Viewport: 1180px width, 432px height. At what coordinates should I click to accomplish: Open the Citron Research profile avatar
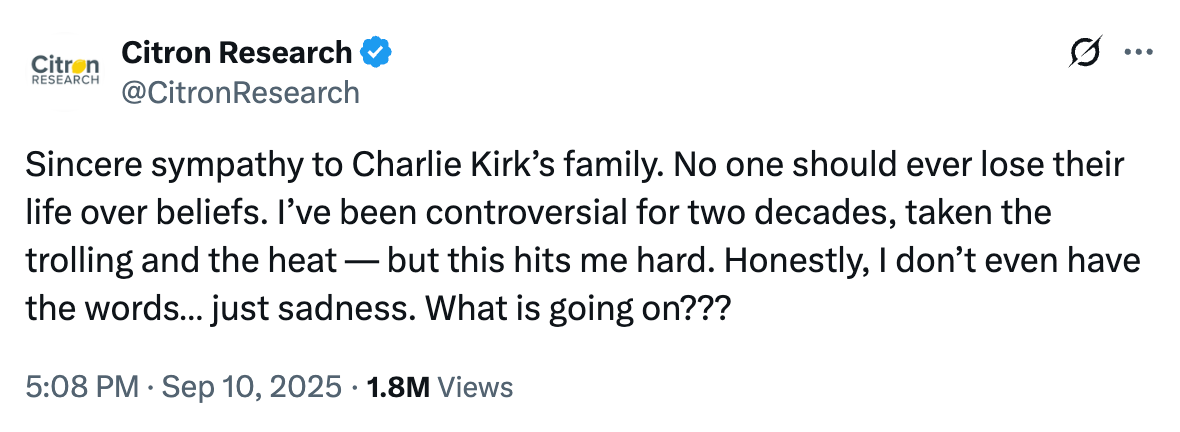pyautogui.click(x=66, y=70)
